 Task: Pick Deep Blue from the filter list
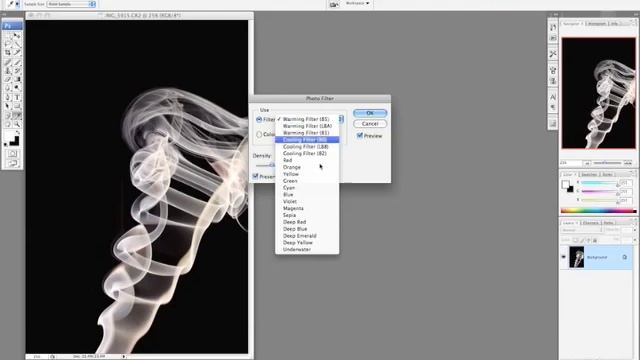point(307,229)
